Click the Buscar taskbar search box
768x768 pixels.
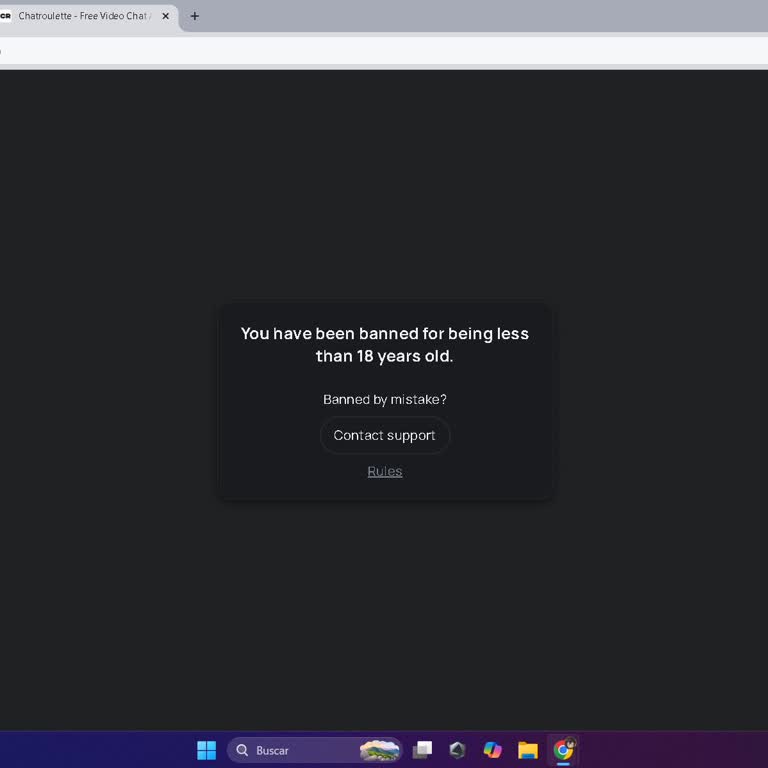pos(314,750)
